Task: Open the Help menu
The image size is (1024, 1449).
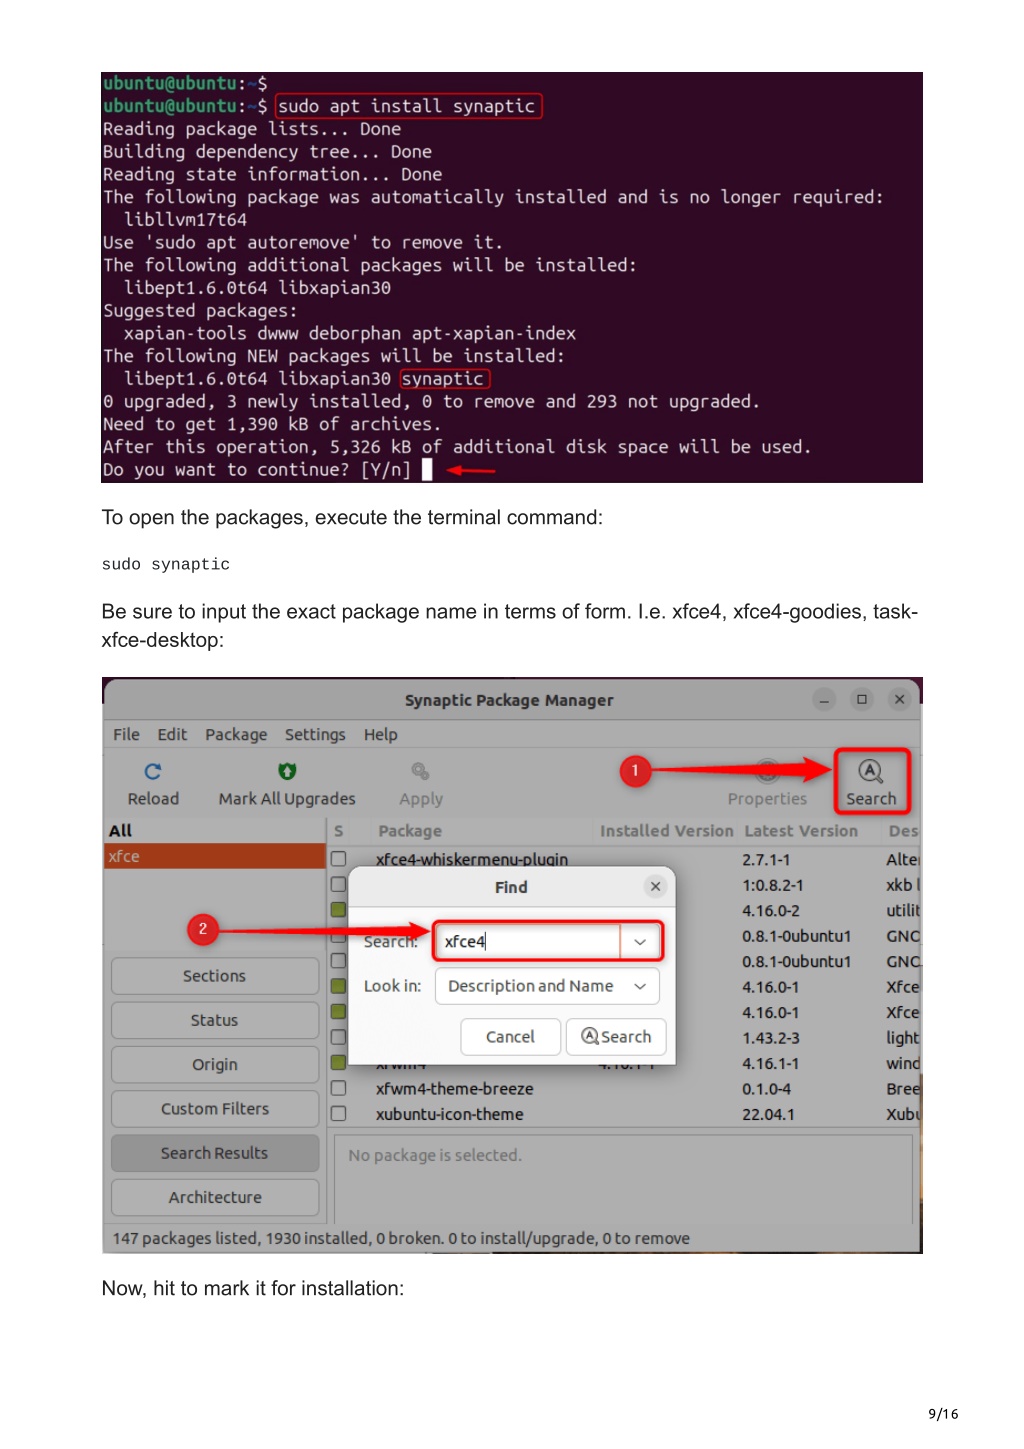Action: [380, 734]
